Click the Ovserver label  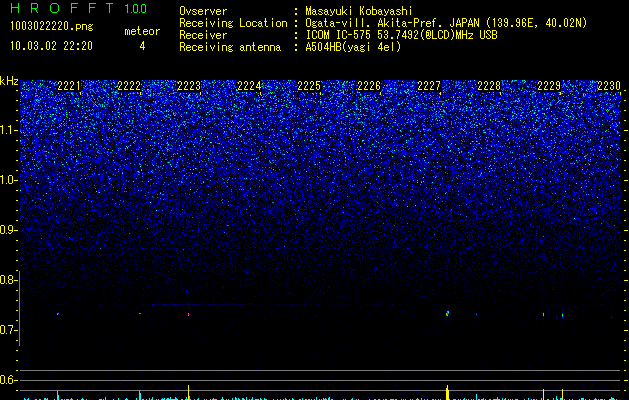tap(203, 11)
